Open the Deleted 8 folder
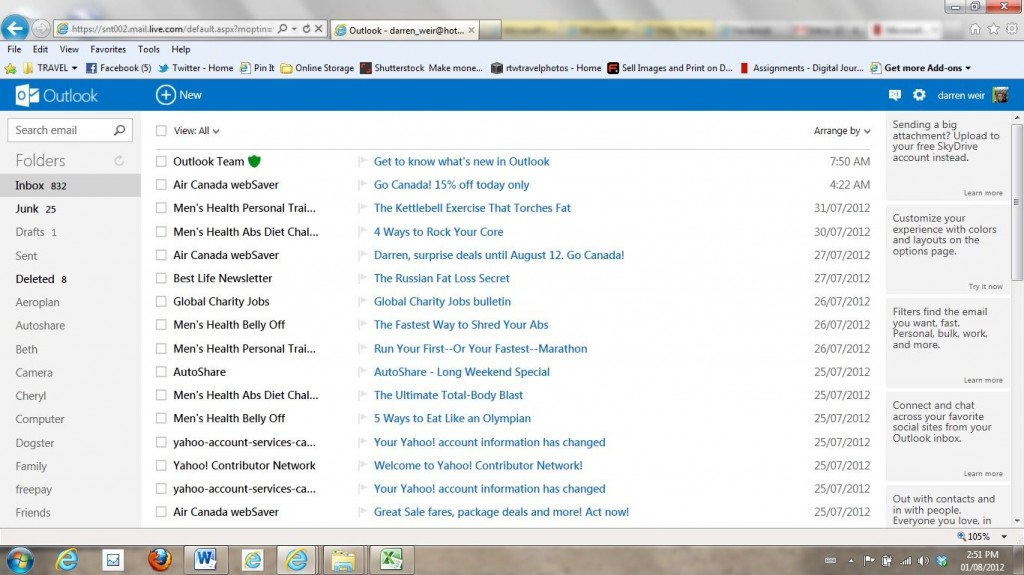This screenshot has width=1024, height=575. [x=41, y=279]
